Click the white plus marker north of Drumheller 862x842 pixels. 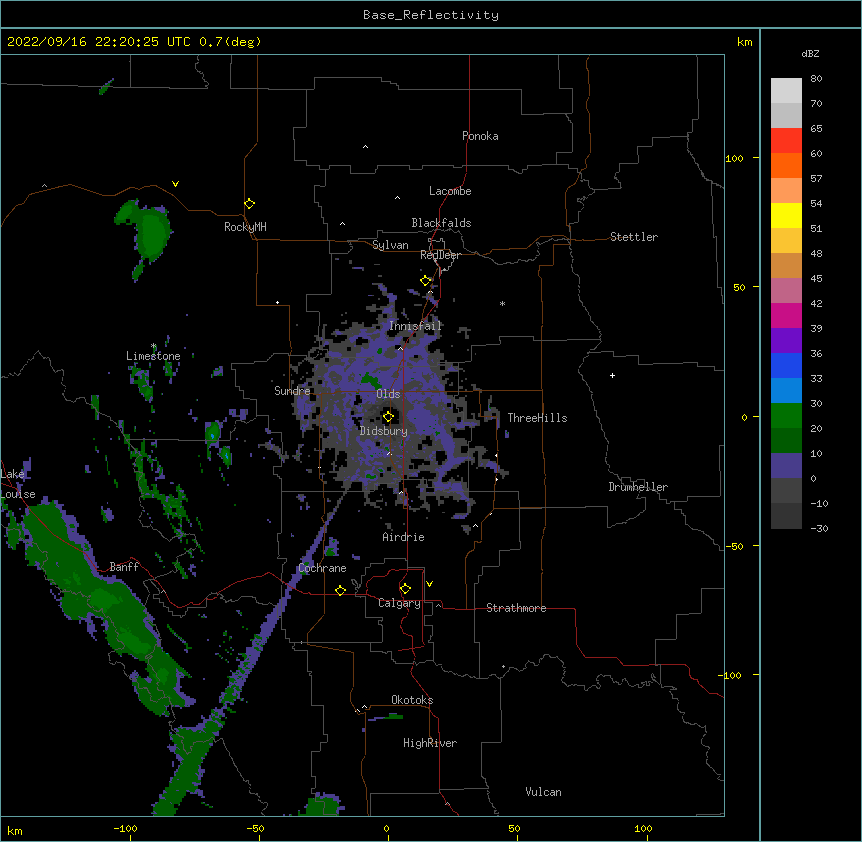click(x=612, y=375)
